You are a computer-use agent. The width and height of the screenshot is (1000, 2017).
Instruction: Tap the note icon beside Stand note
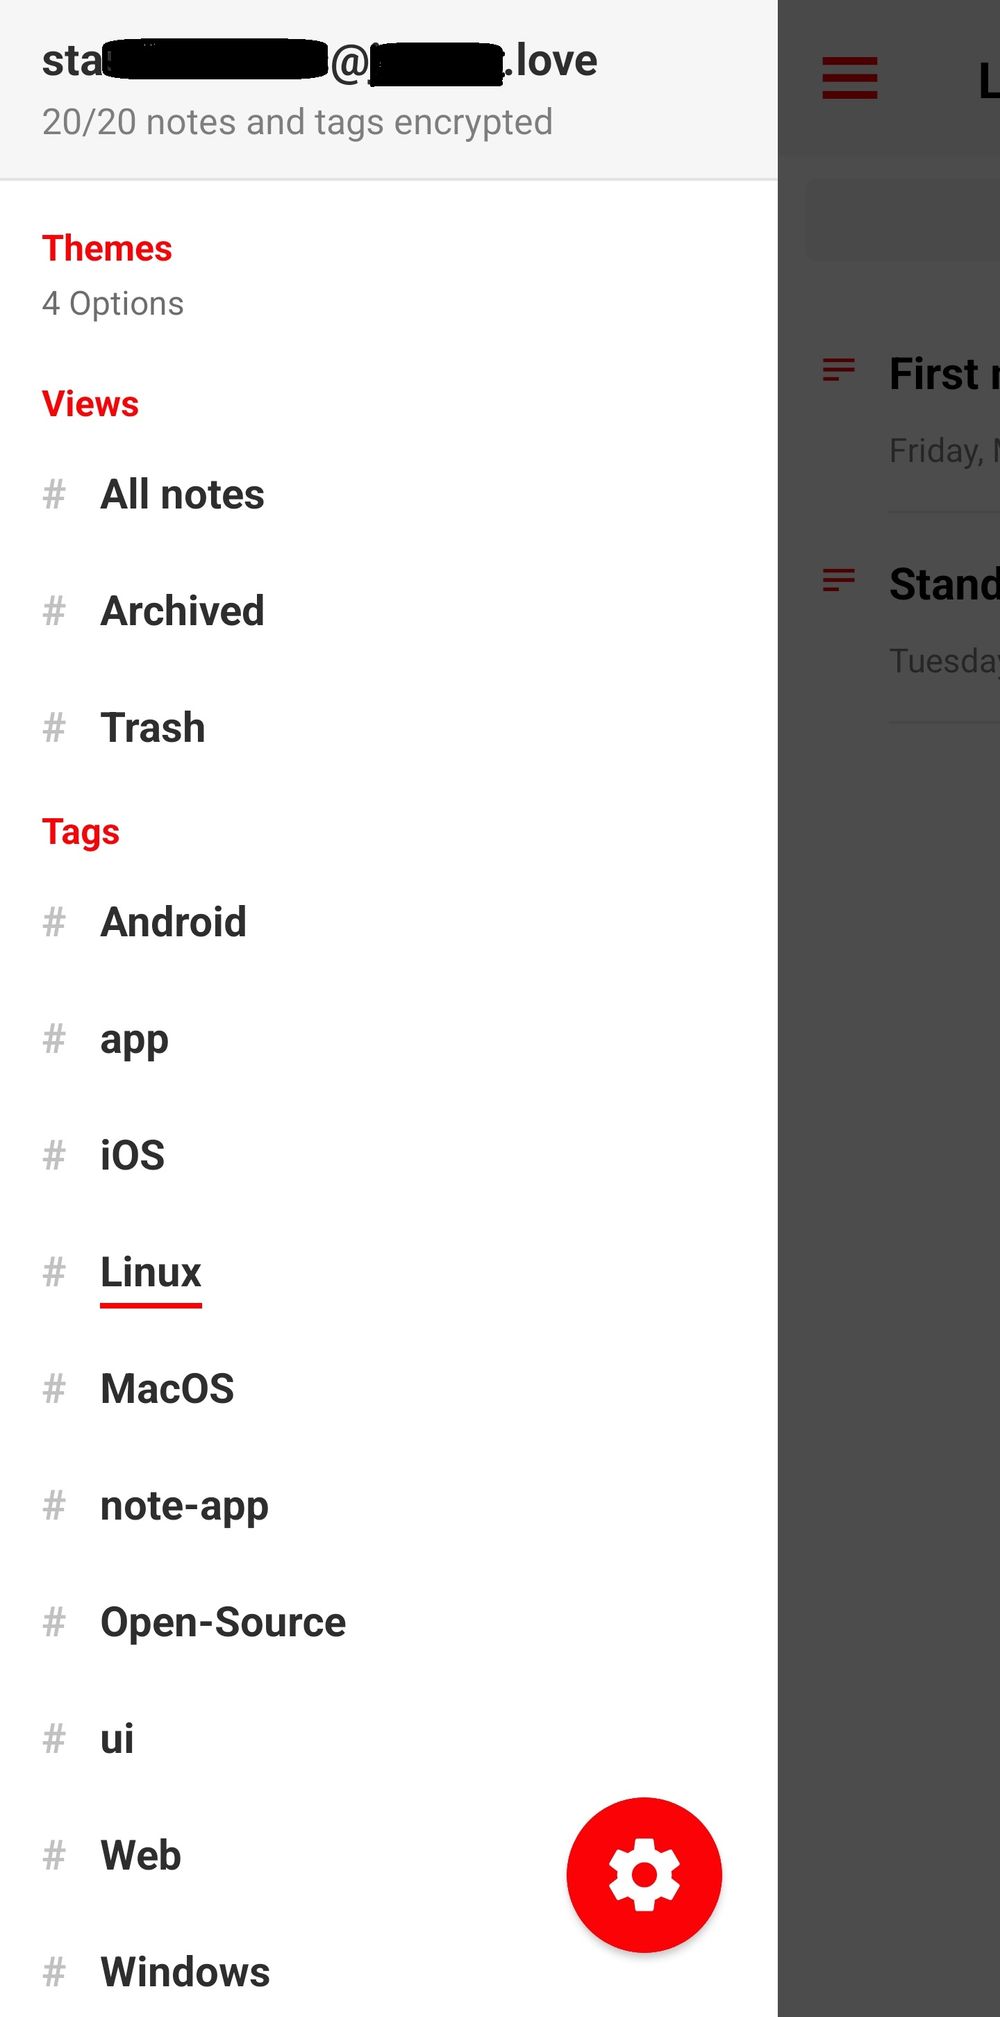[838, 580]
